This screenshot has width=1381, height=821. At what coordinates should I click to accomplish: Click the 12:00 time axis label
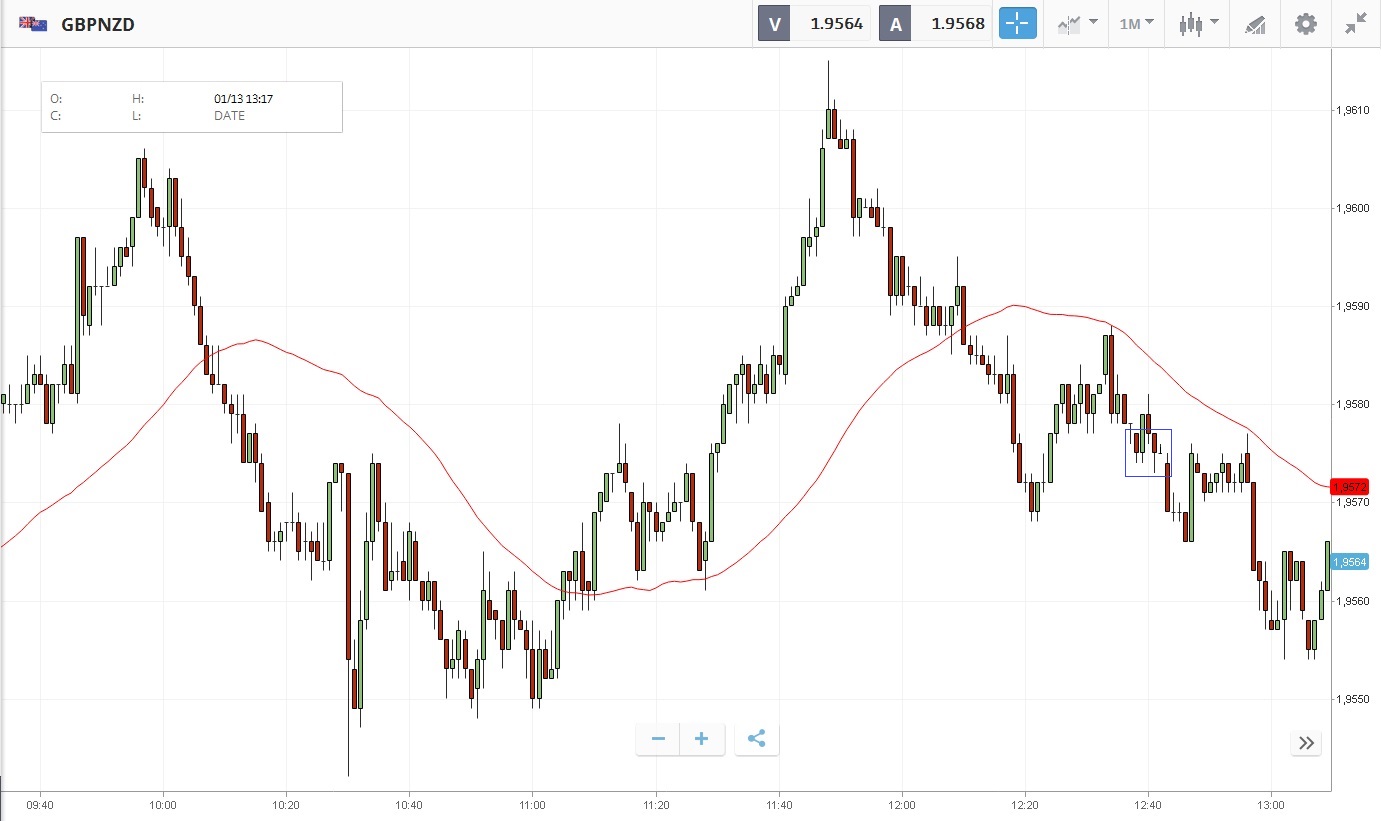901,804
